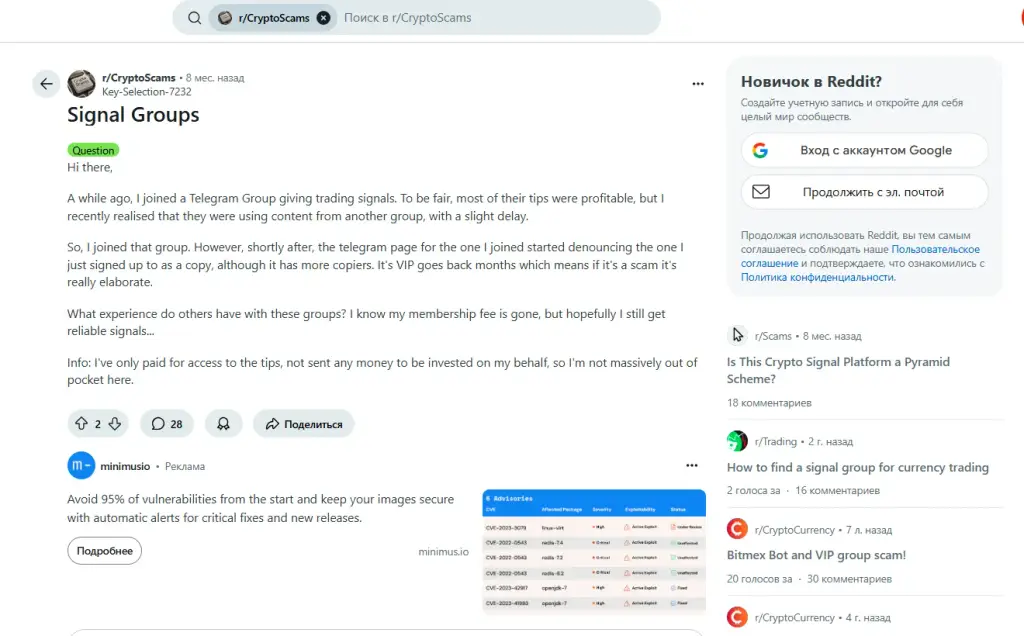Screen dimensions: 1024x636
Task: Go back using the left arrow button
Action: click(46, 84)
